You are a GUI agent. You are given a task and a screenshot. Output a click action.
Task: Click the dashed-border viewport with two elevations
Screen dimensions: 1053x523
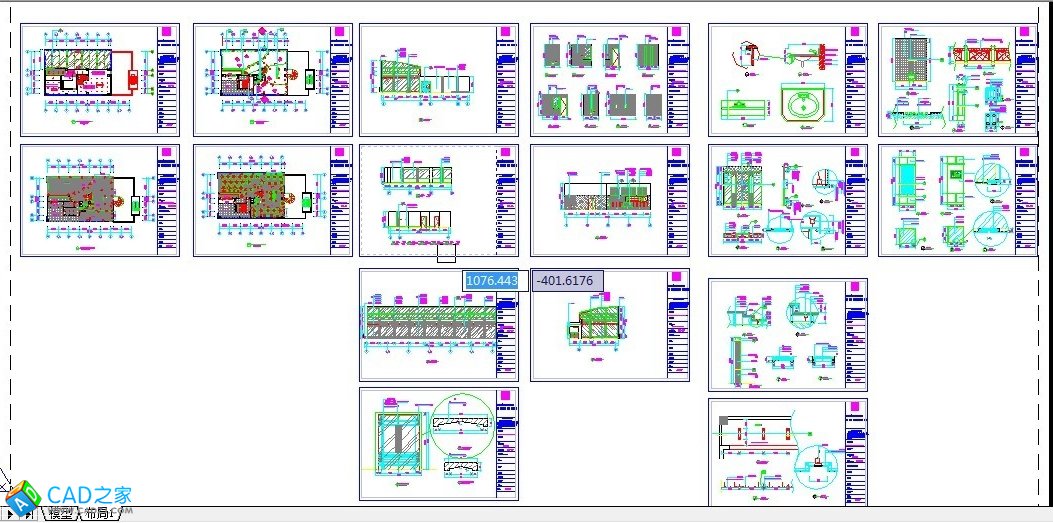point(425,200)
